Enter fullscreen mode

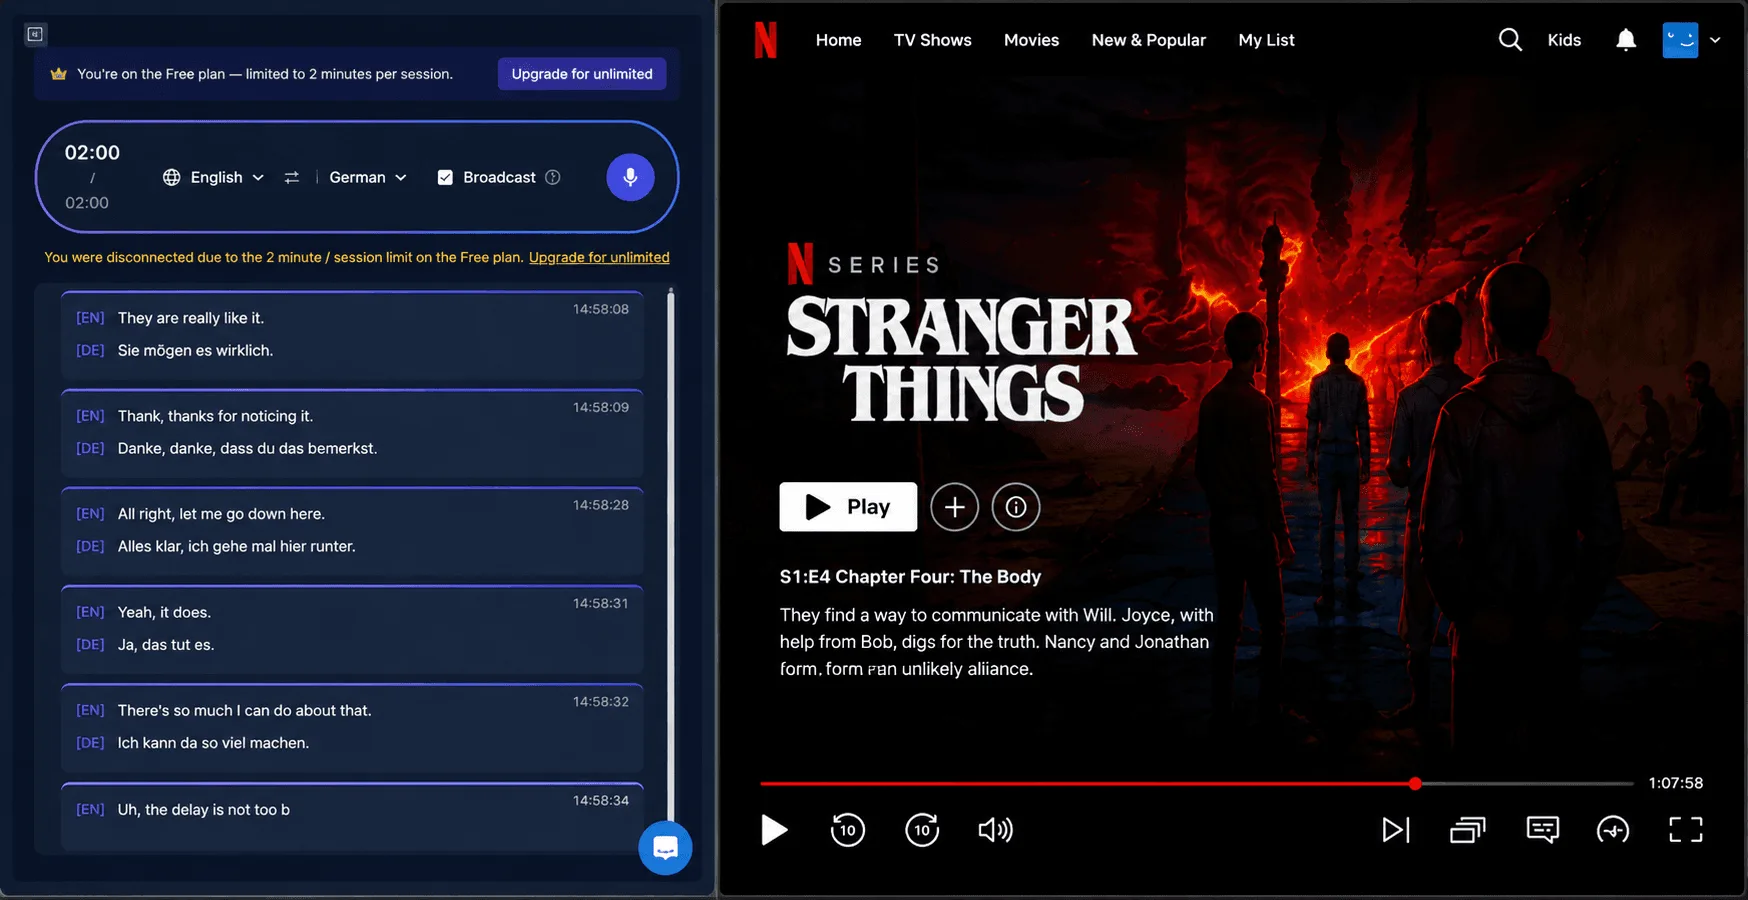pyautogui.click(x=1686, y=830)
